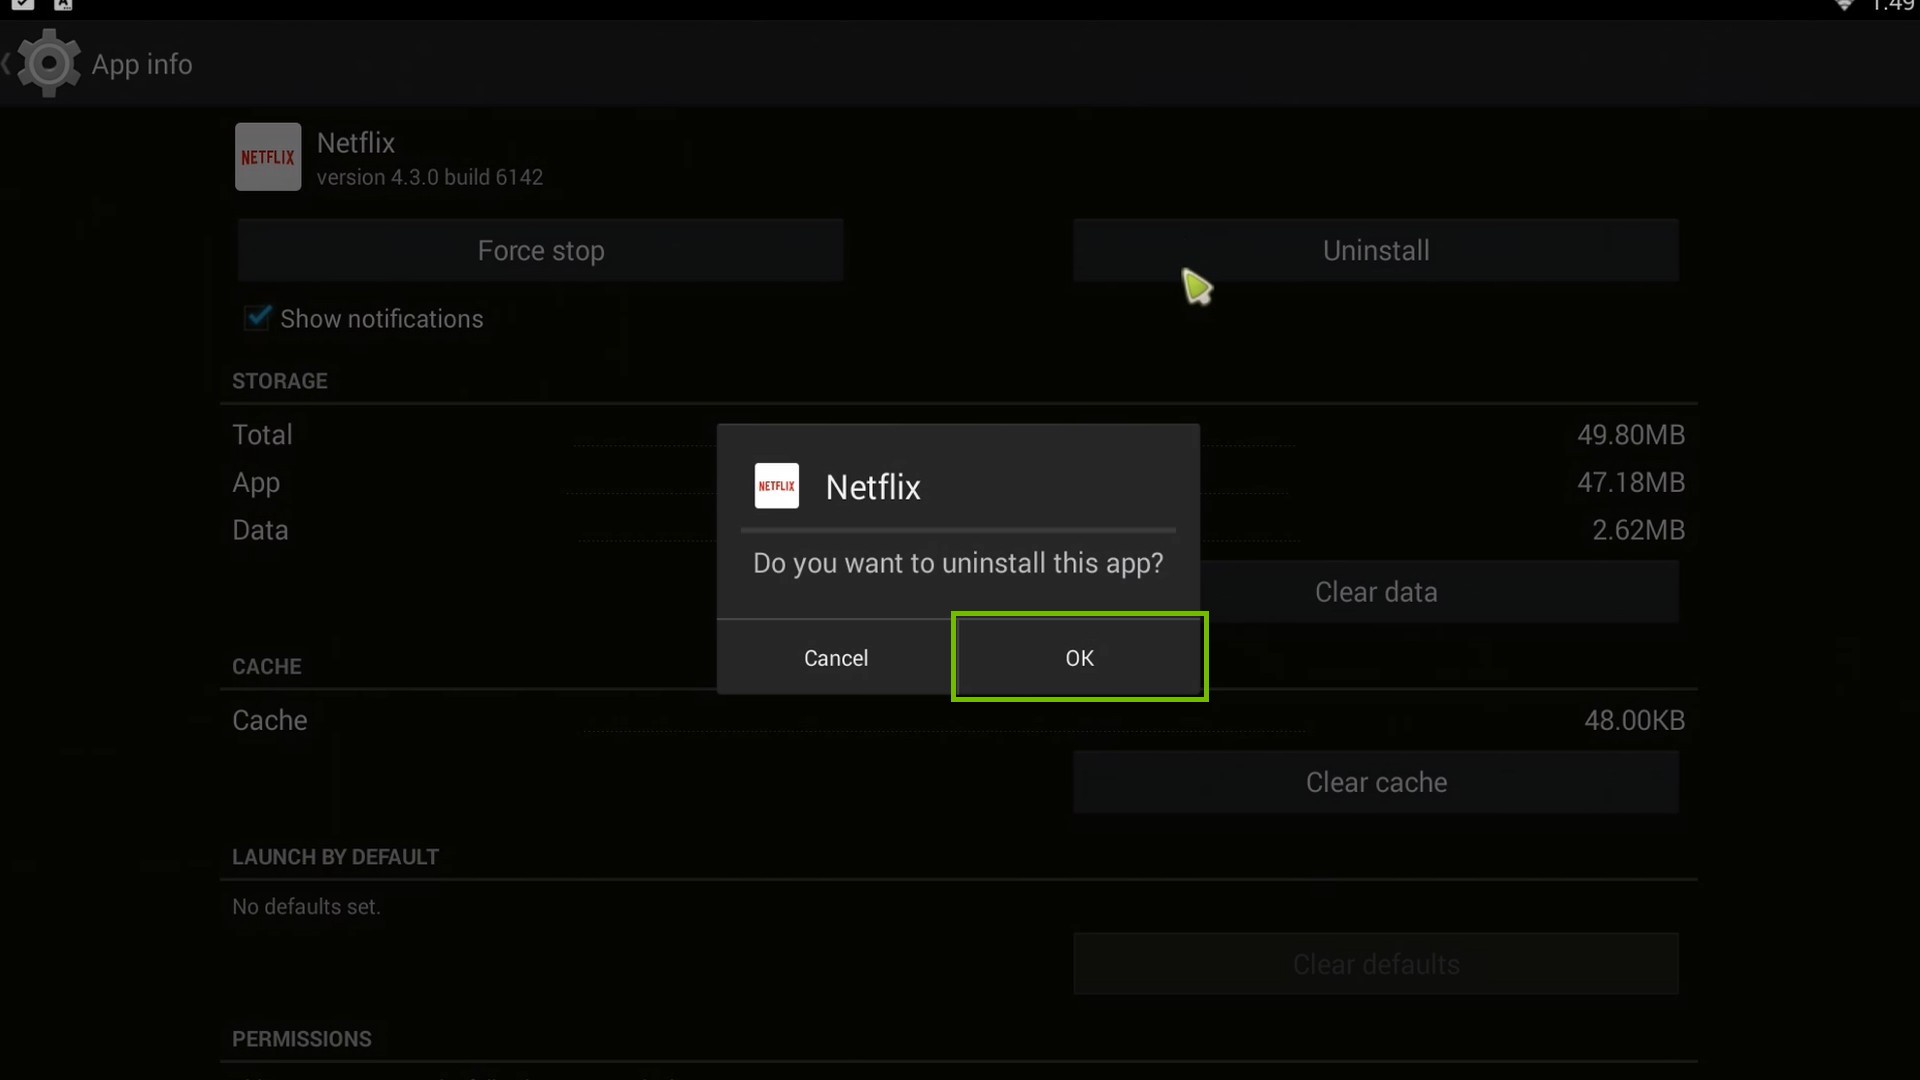
Task: Select the Netflix app icon in the header
Action: point(267,156)
